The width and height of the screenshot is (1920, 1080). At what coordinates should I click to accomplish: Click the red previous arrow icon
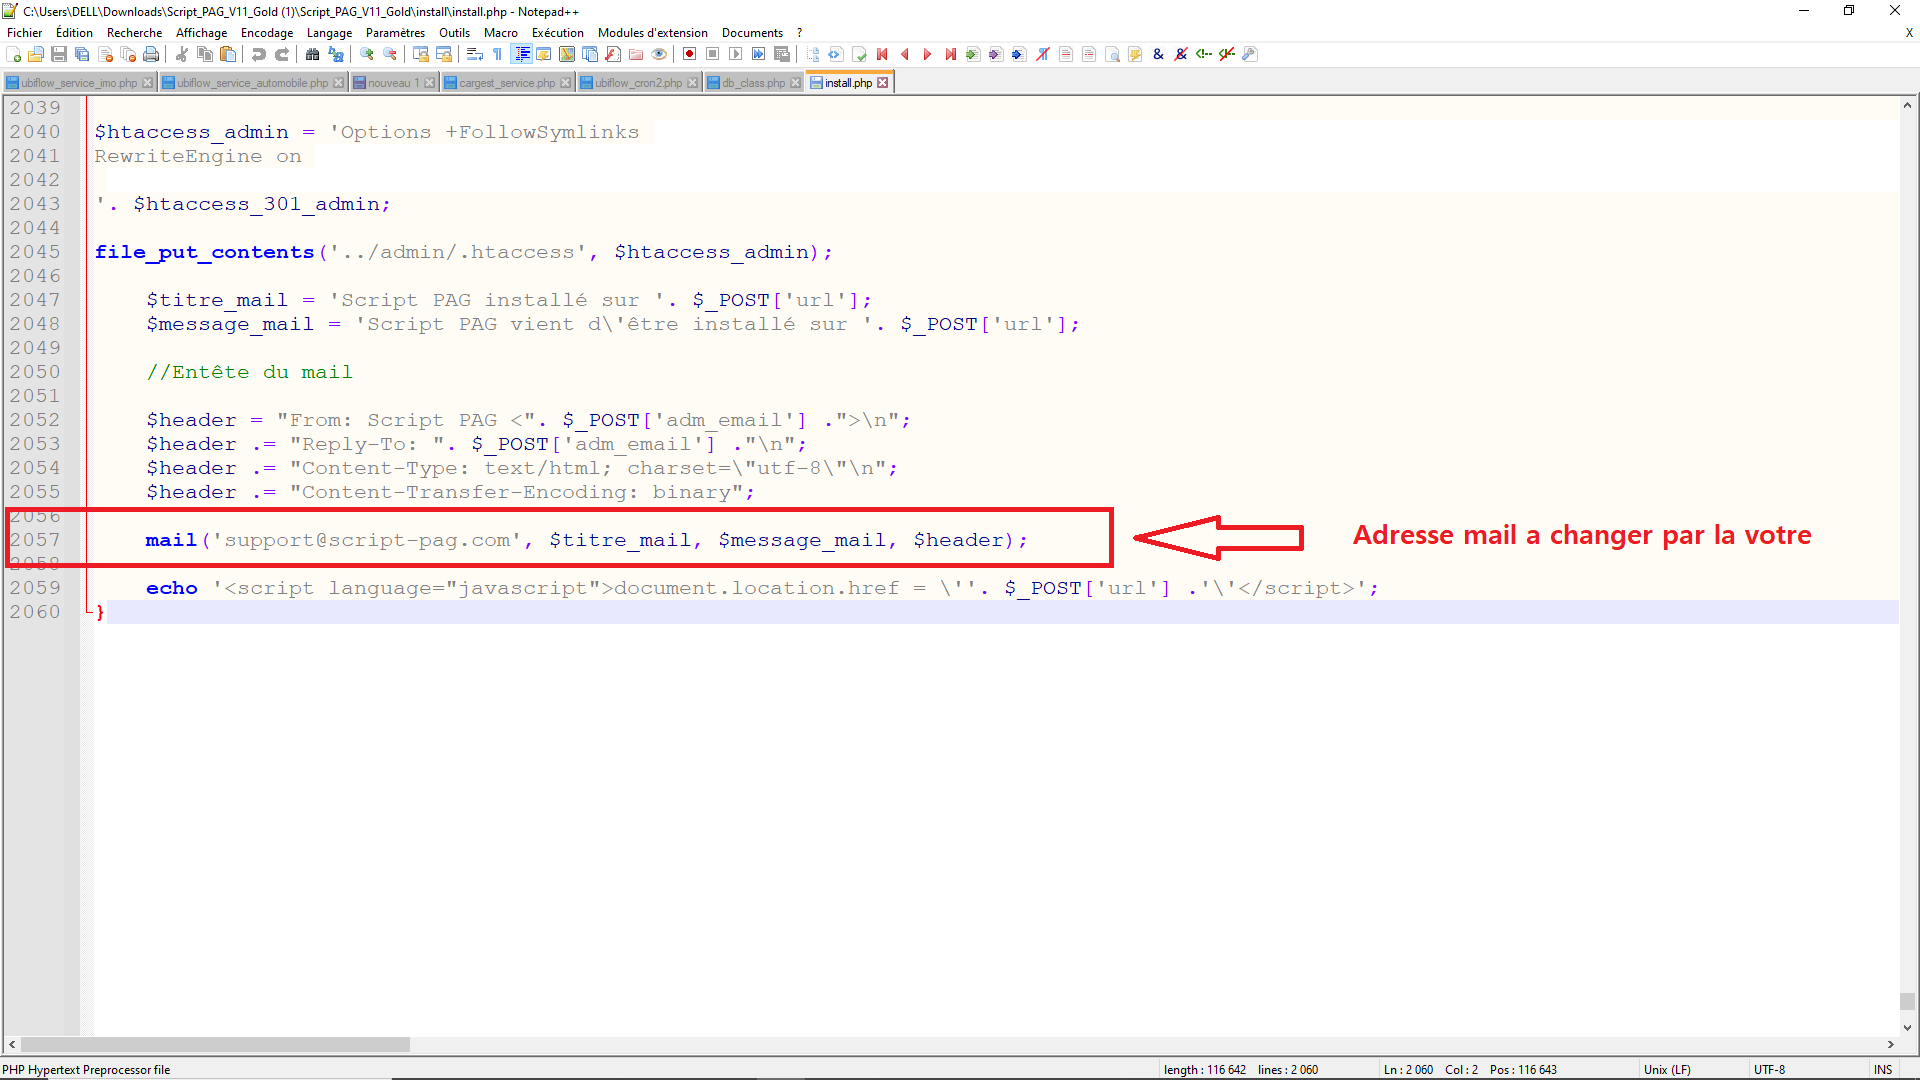tap(905, 54)
